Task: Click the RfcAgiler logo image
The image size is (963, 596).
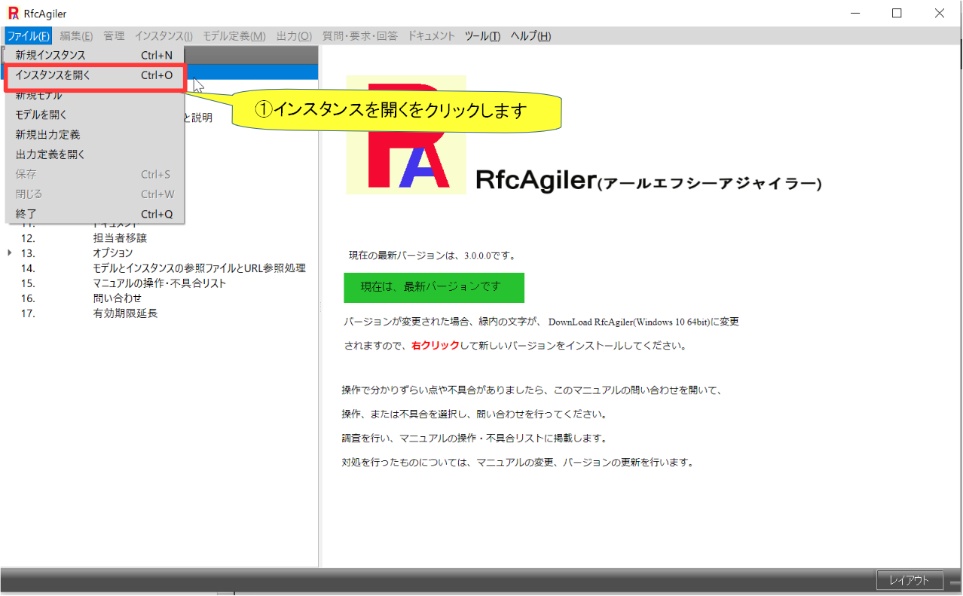Action: tap(406, 135)
